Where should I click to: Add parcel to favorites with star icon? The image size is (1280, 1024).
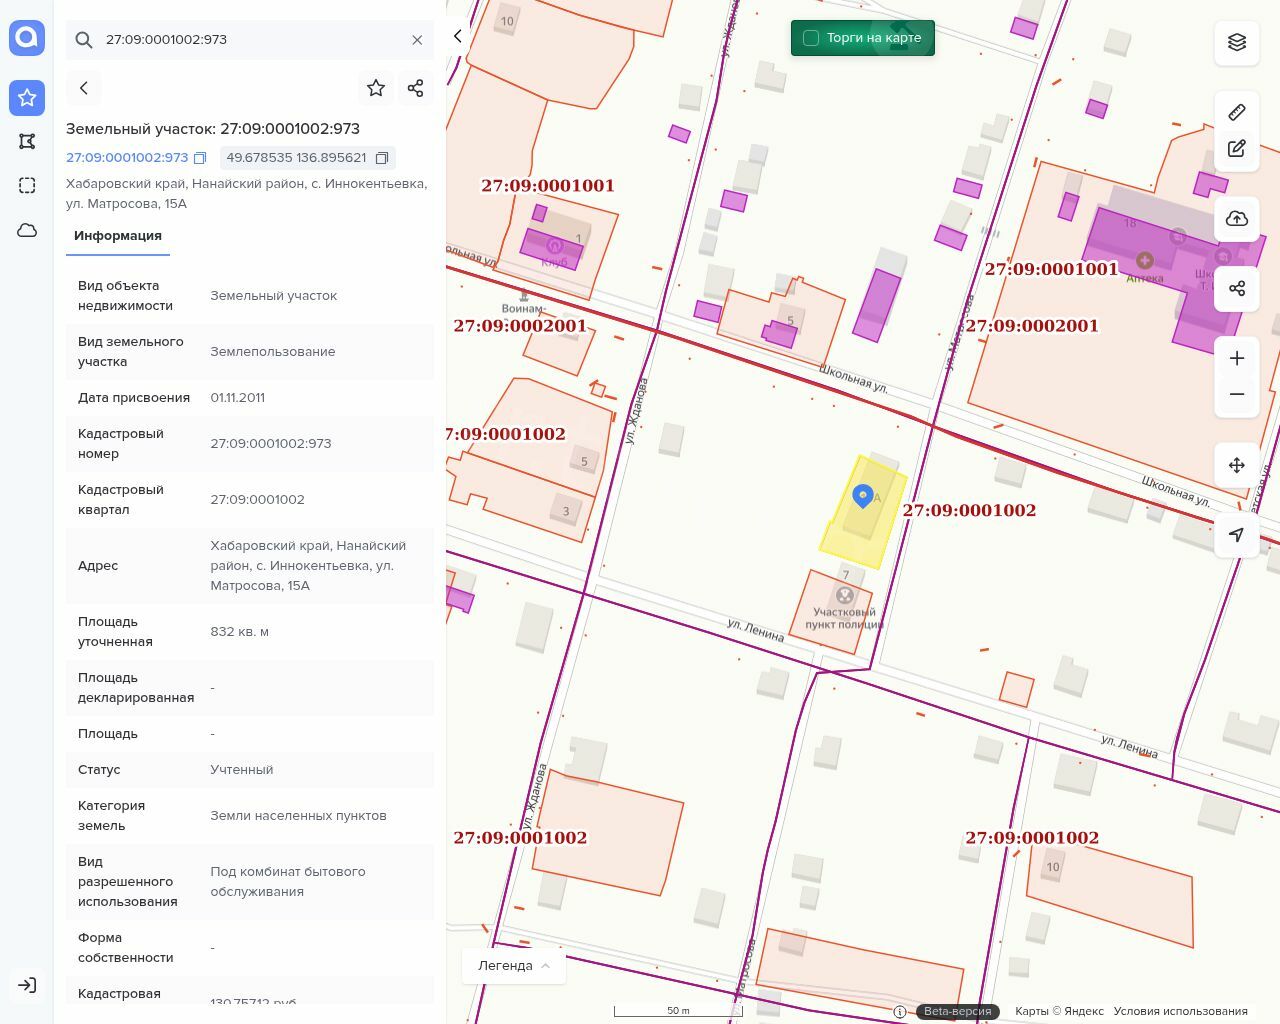click(376, 88)
